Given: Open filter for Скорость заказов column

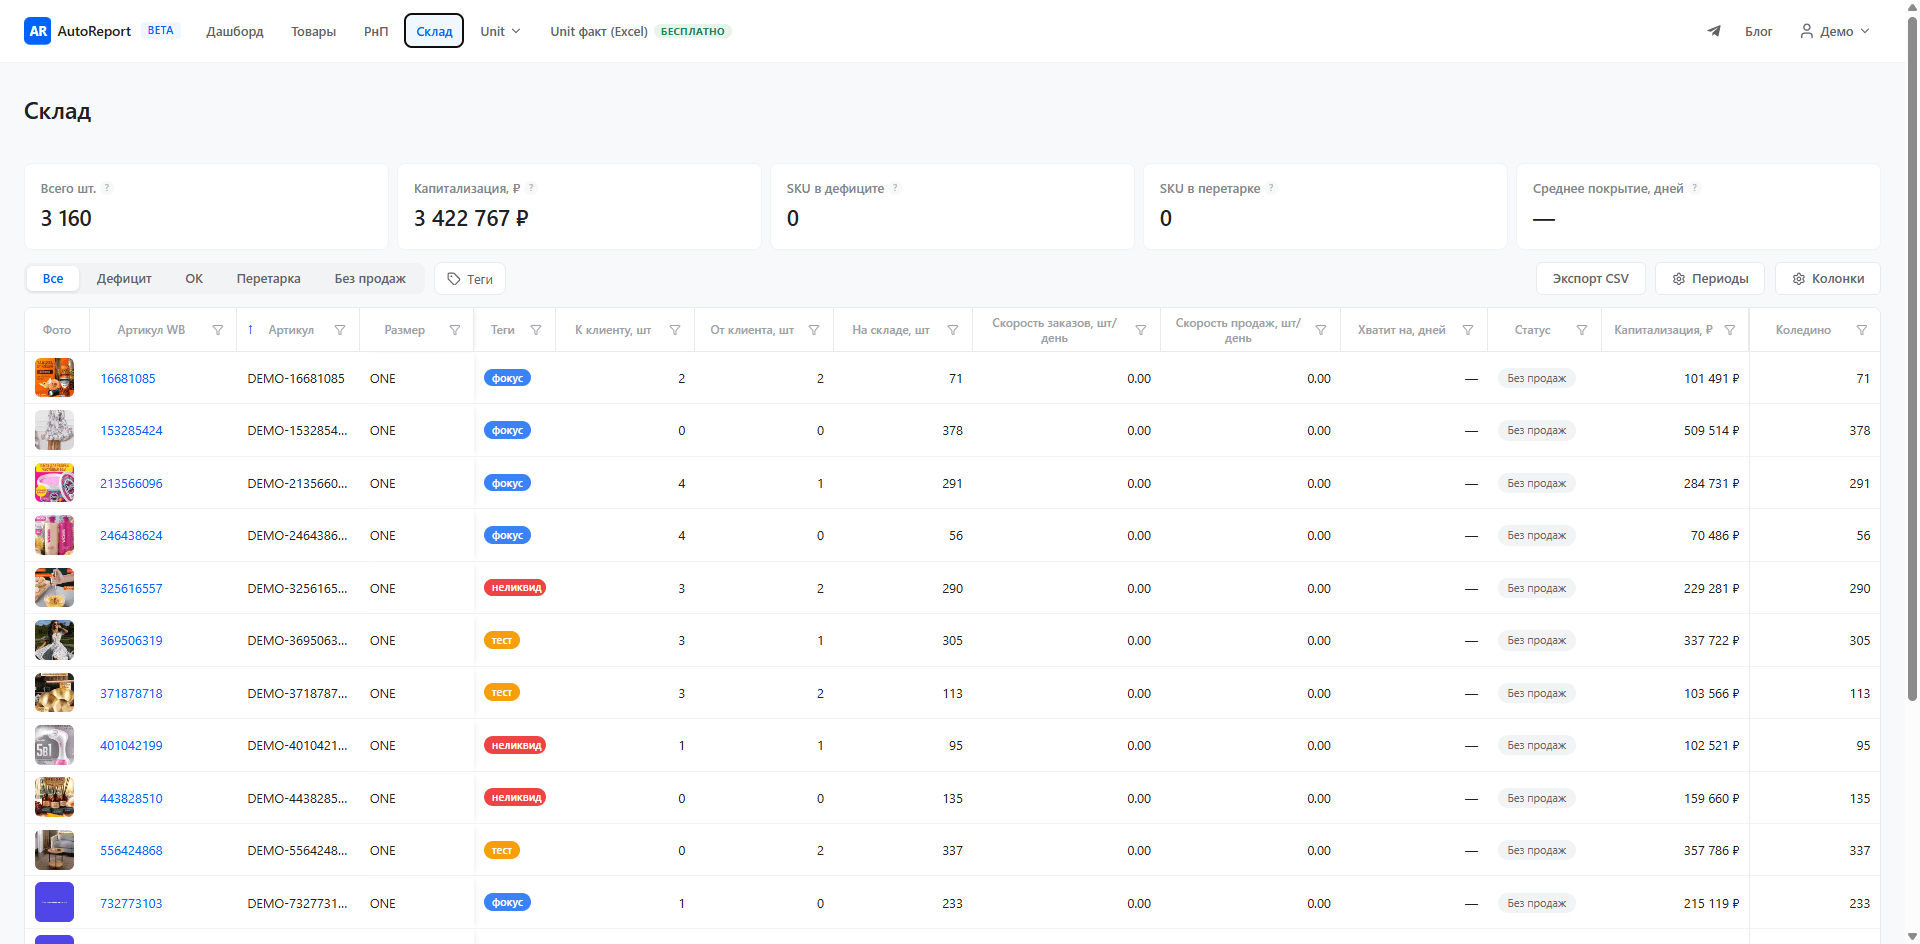Looking at the screenshot, I should pos(1141,330).
